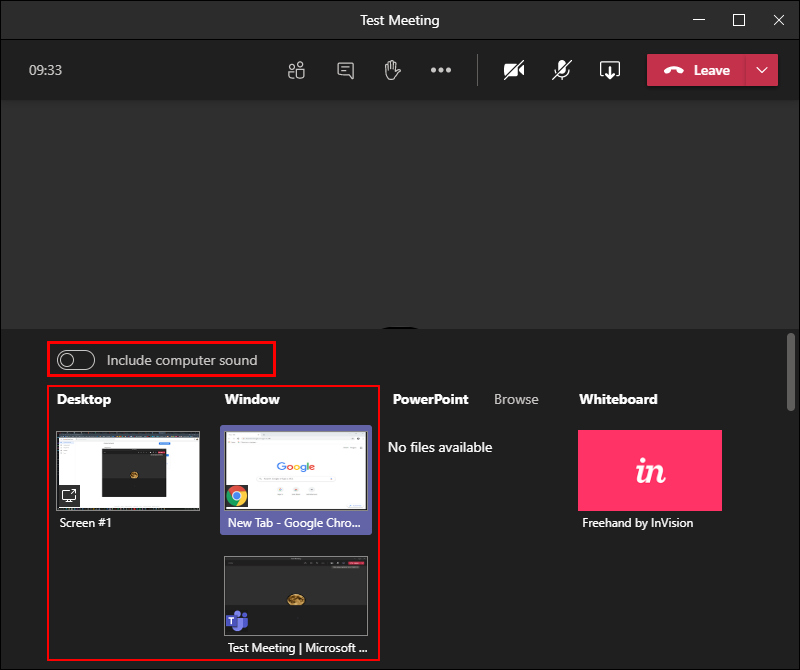This screenshot has height=670, width=800.
Task: Unmute the microphone
Action: (562, 70)
